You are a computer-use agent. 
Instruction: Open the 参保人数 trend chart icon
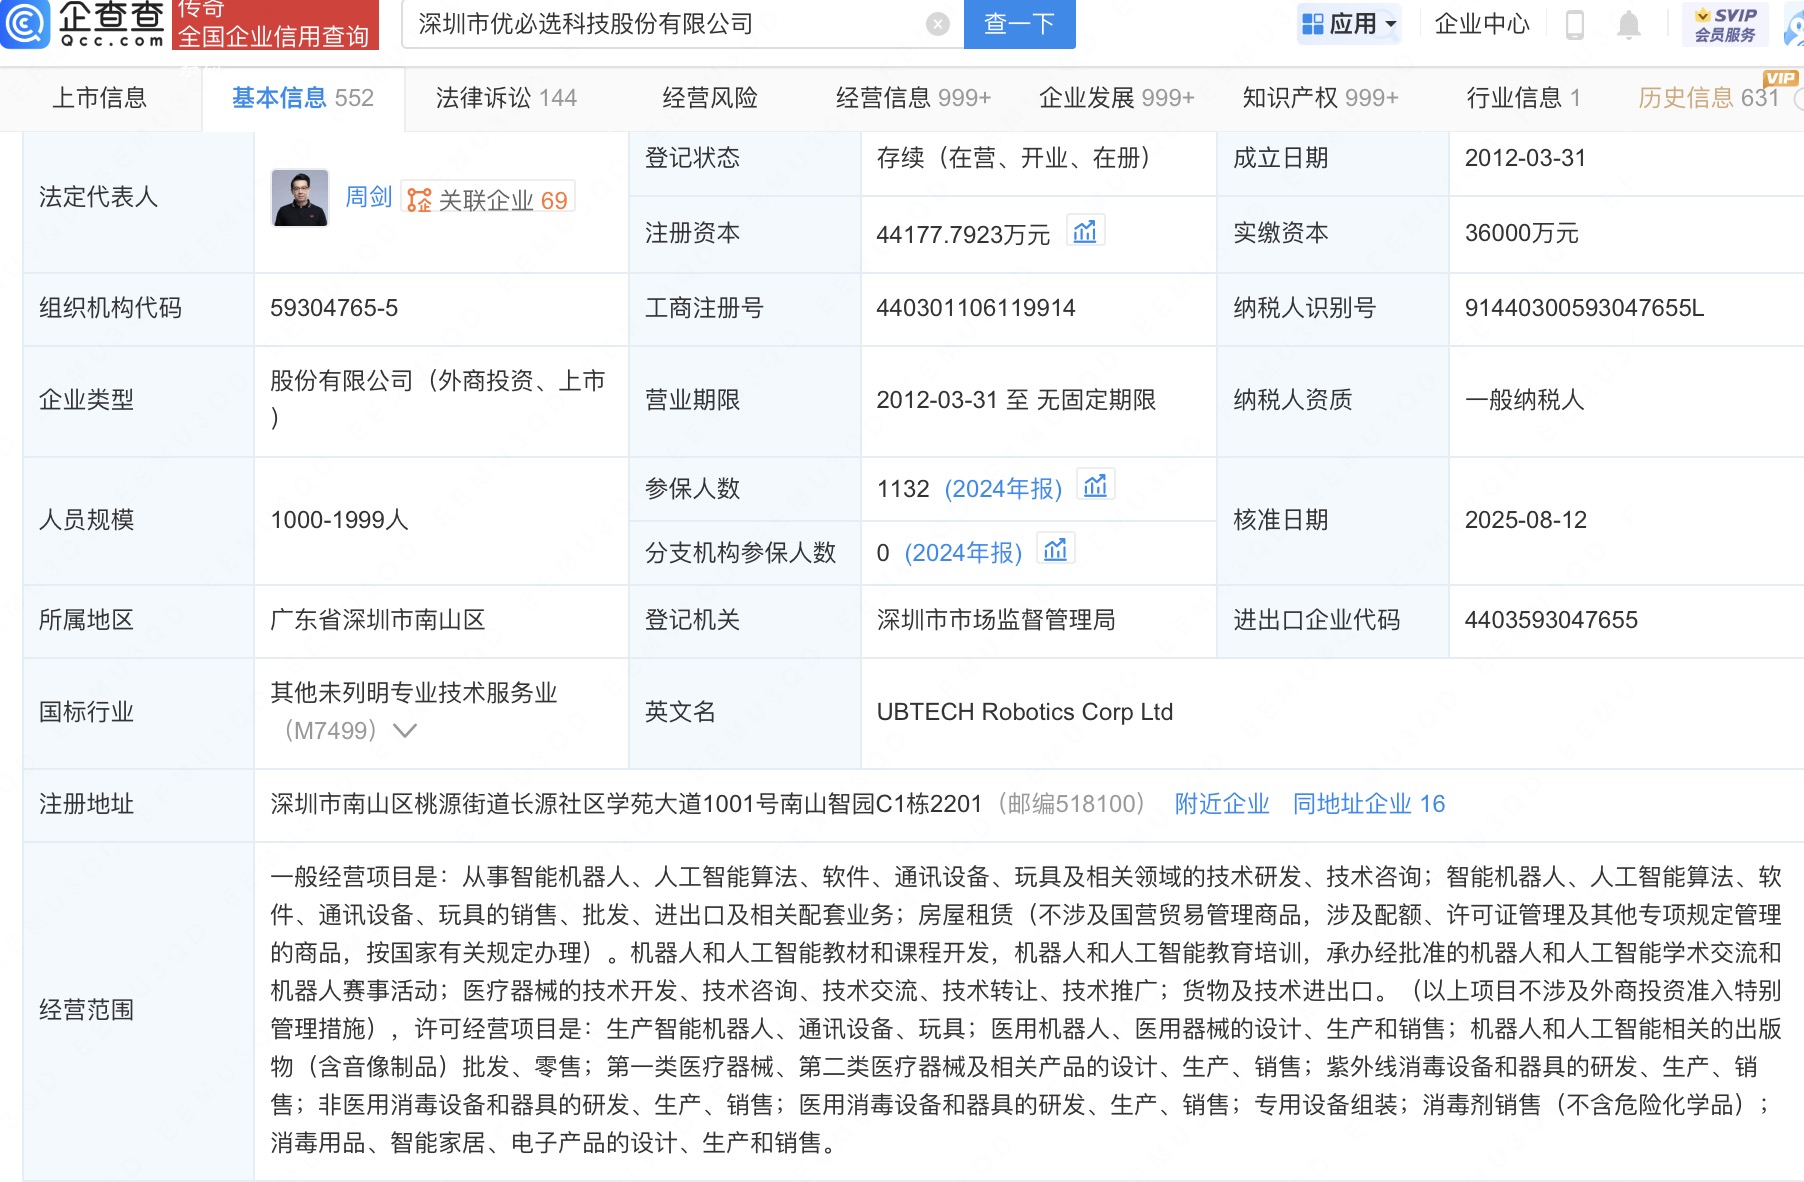(x=1096, y=486)
